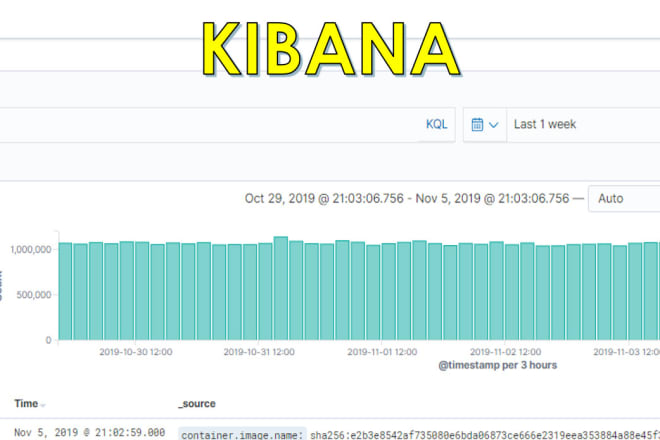Click the first histogram bar at left
660x440 pixels.
pos(65,291)
